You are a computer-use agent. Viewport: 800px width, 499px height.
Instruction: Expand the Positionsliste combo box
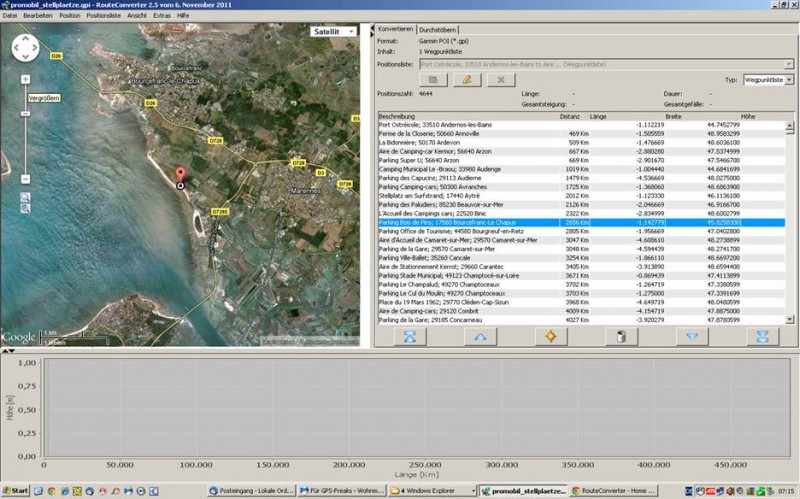pos(789,64)
